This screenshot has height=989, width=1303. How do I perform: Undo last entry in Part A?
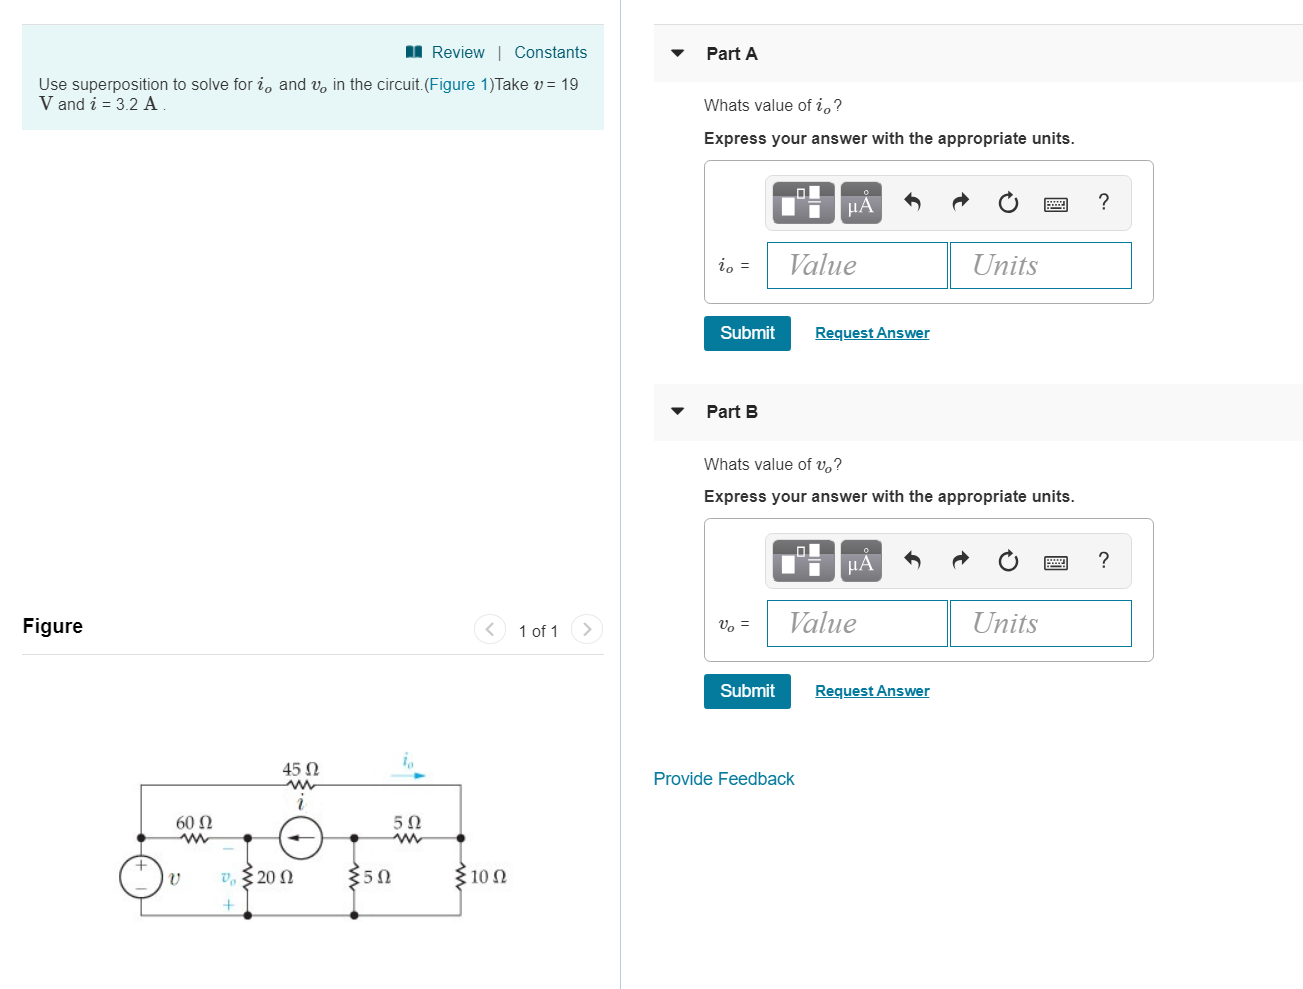point(912,202)
